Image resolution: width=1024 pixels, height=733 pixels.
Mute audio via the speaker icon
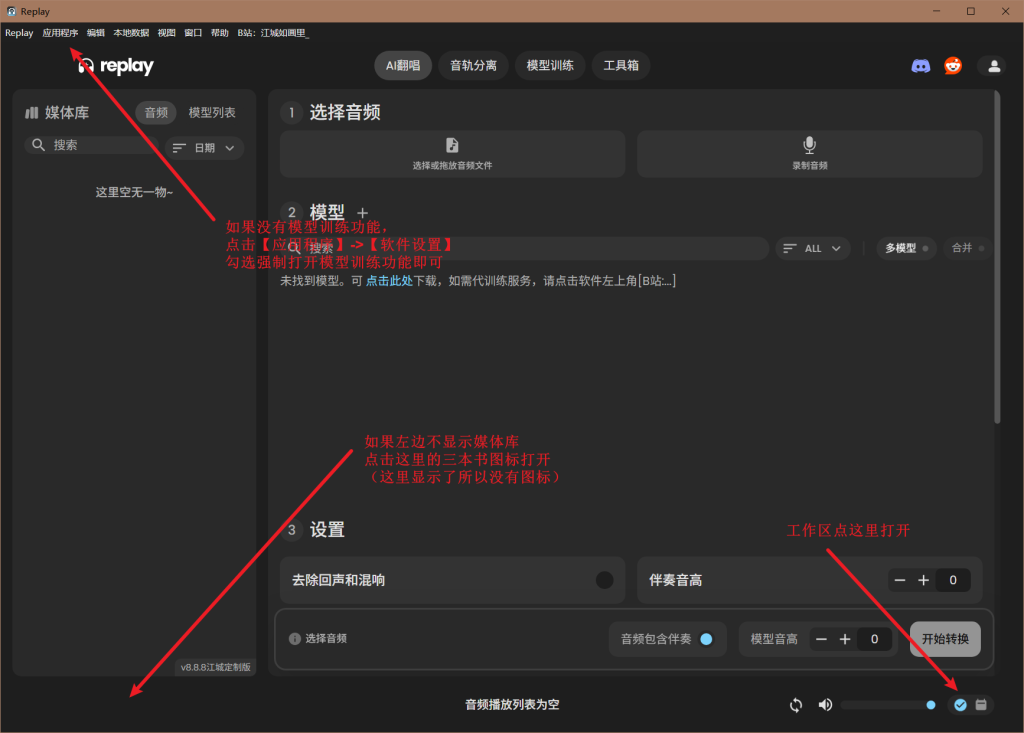825,704
